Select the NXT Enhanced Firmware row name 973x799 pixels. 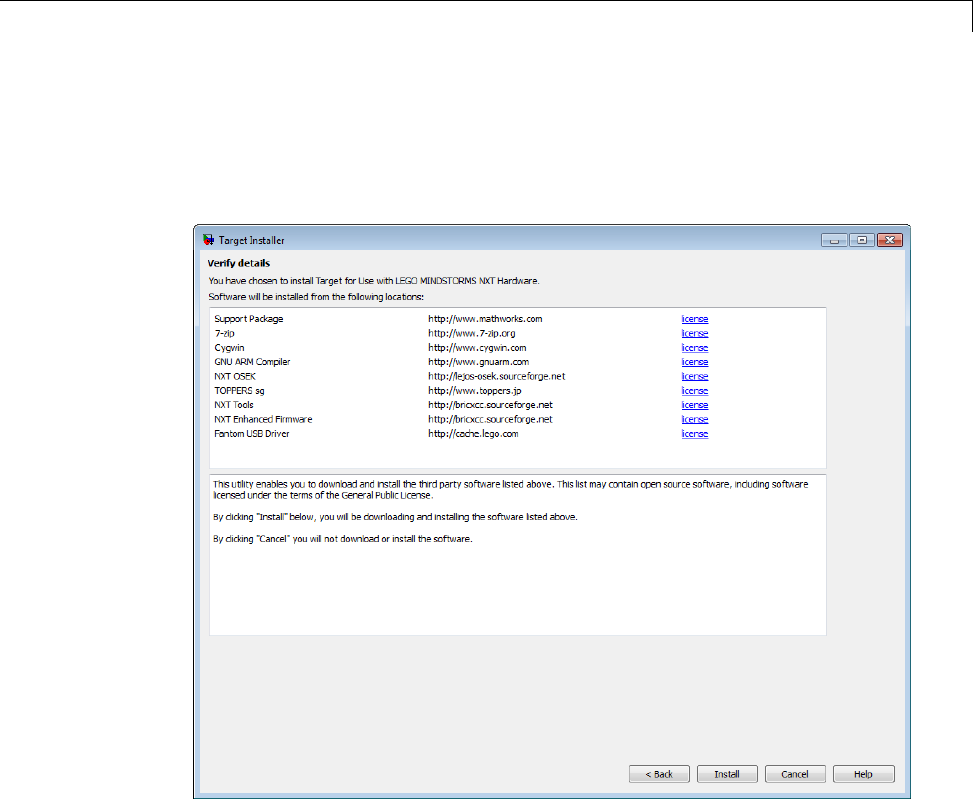coord(263,419)
